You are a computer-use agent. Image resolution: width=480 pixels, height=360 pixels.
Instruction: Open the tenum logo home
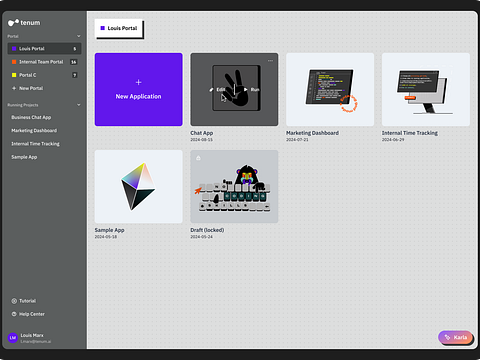click(x=24, y=23)
